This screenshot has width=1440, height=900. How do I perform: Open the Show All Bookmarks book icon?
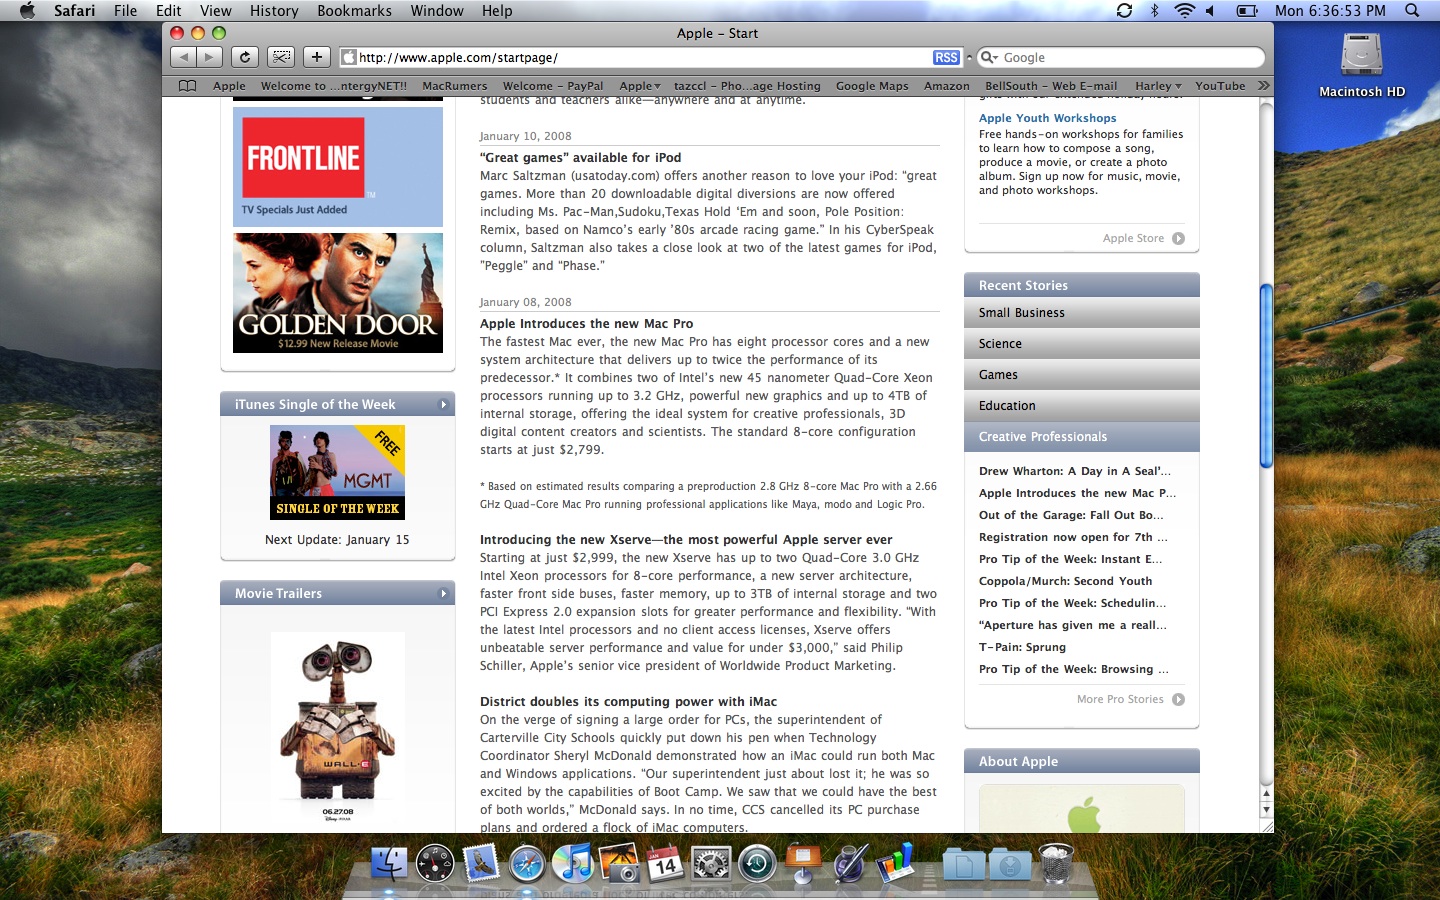pos(187,86)
